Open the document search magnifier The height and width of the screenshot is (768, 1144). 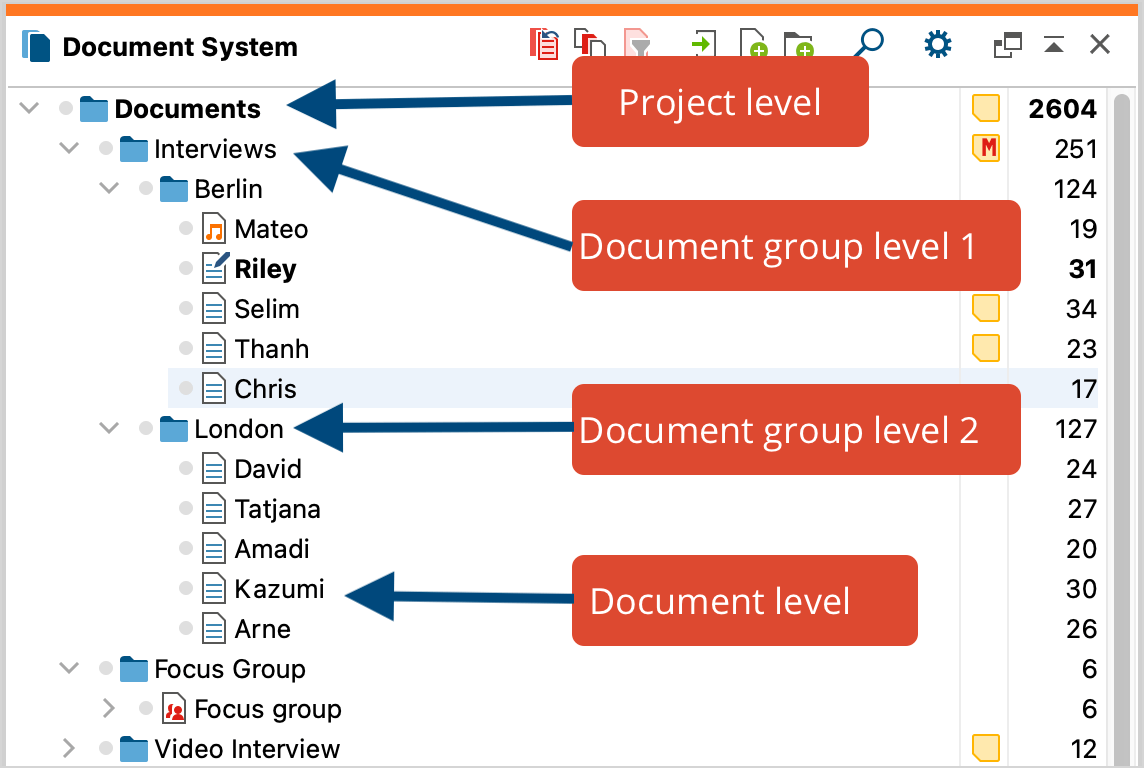868,44
